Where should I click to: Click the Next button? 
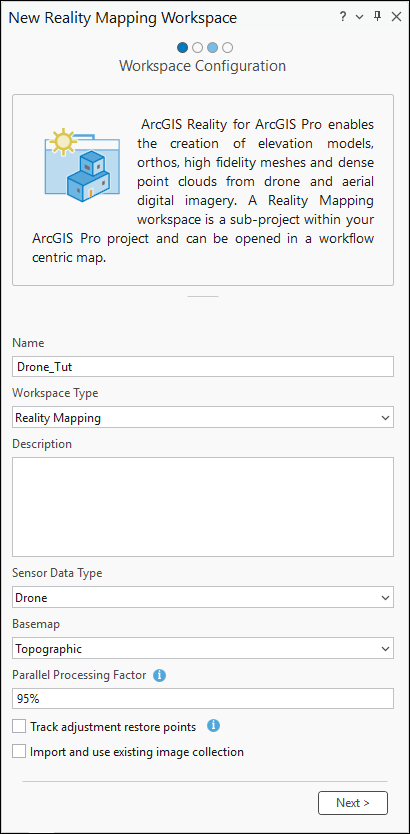(353, 803)
